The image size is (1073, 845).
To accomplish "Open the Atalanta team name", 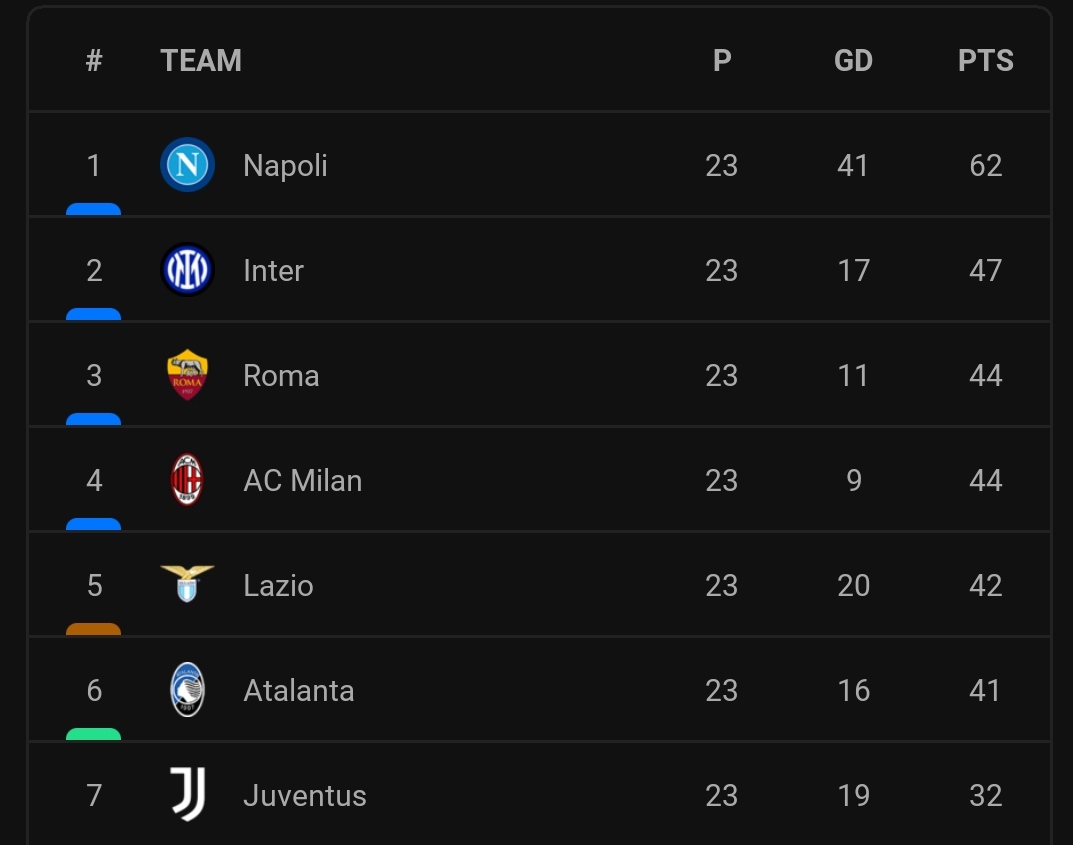I will [299, 690].
